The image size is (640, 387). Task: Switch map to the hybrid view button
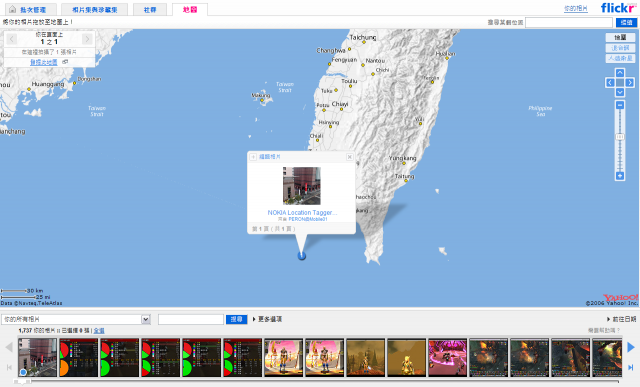pyautogui.click(x=620, y=48)
